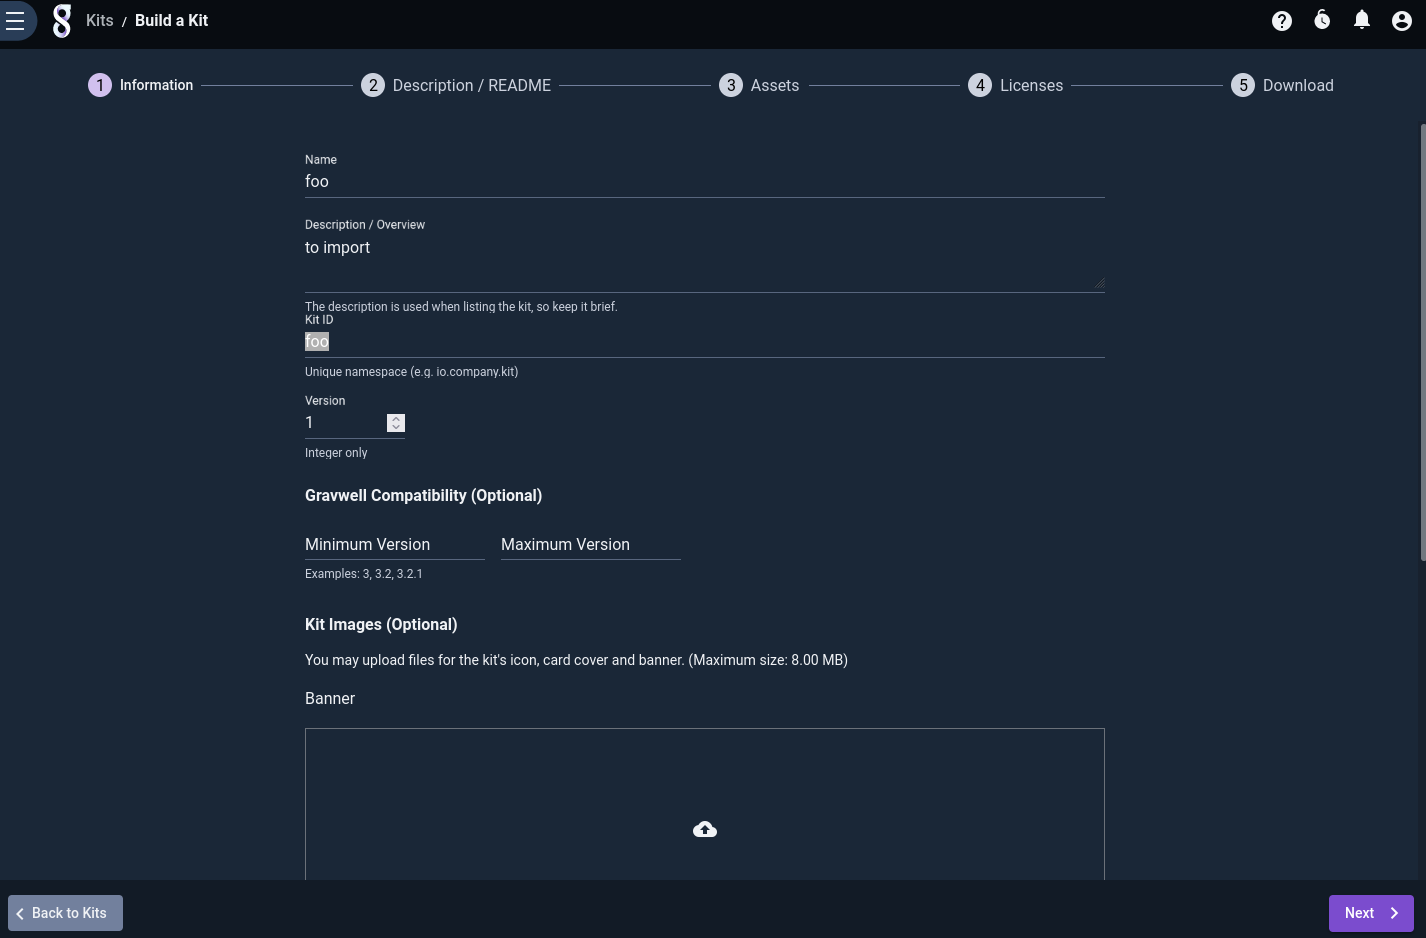Click Back to Kits button
Viewport: 1426px width, 938px height.
coord(66,913)
